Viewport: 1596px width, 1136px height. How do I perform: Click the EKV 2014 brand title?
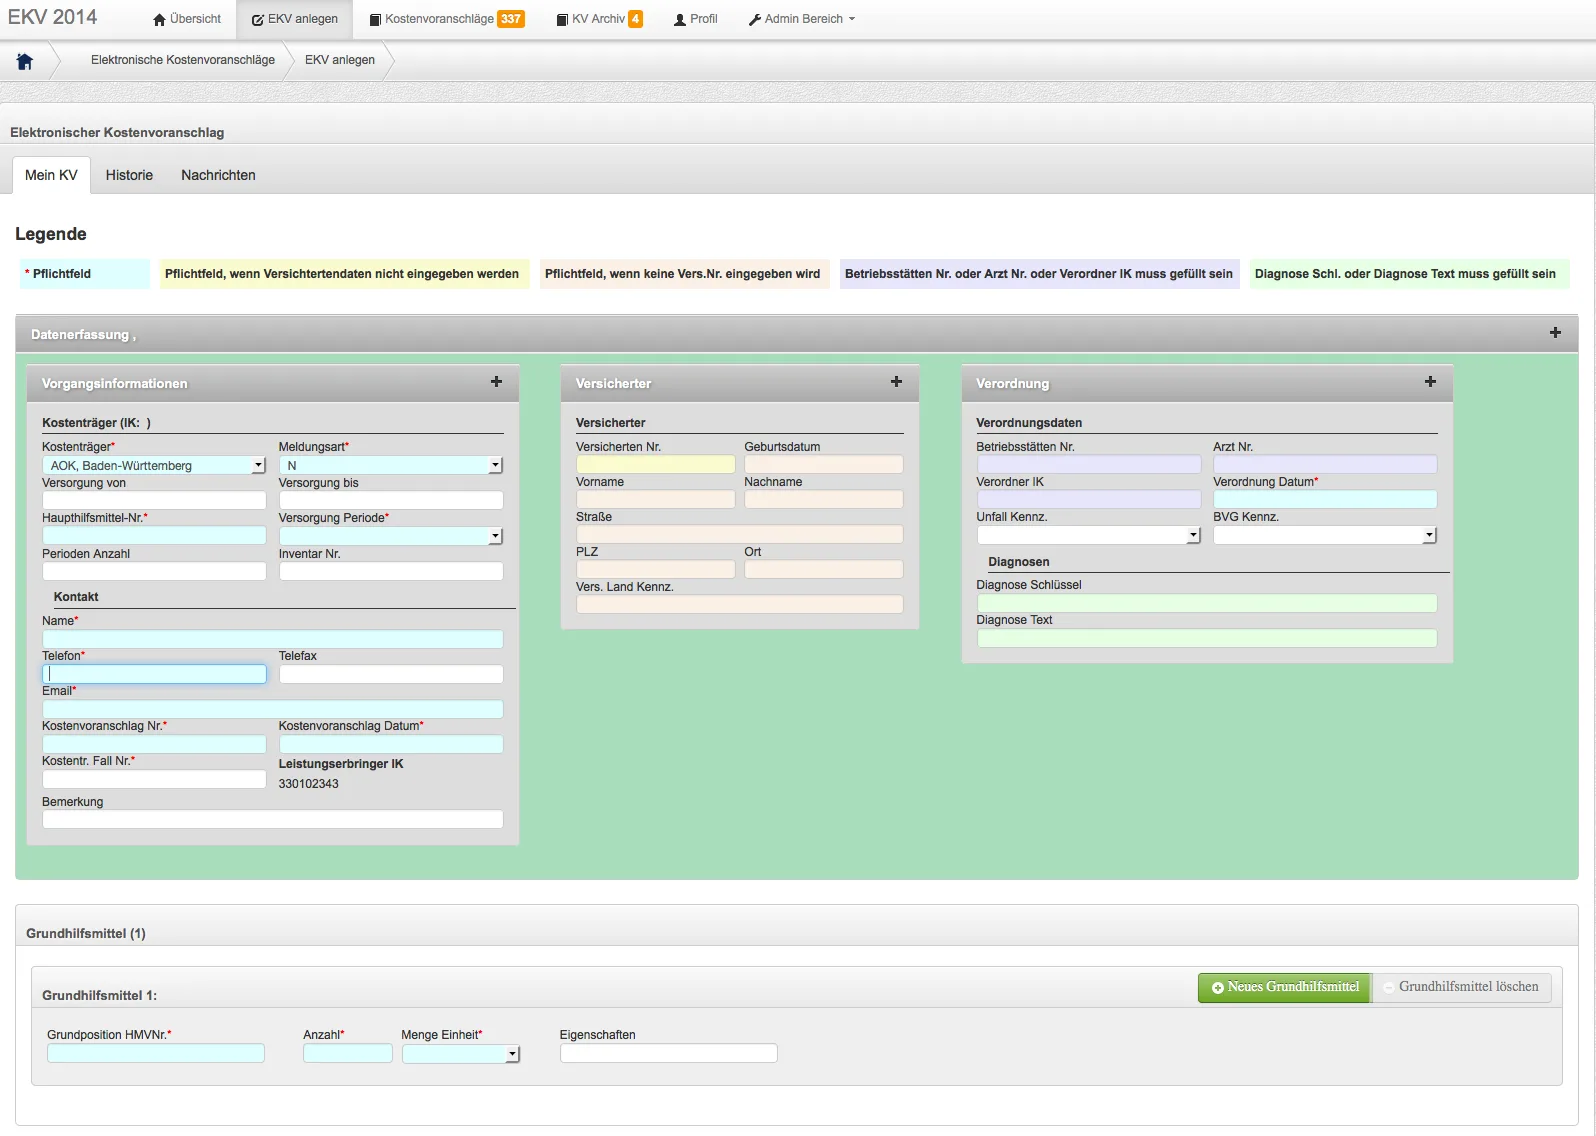click(x=53, y=17)
